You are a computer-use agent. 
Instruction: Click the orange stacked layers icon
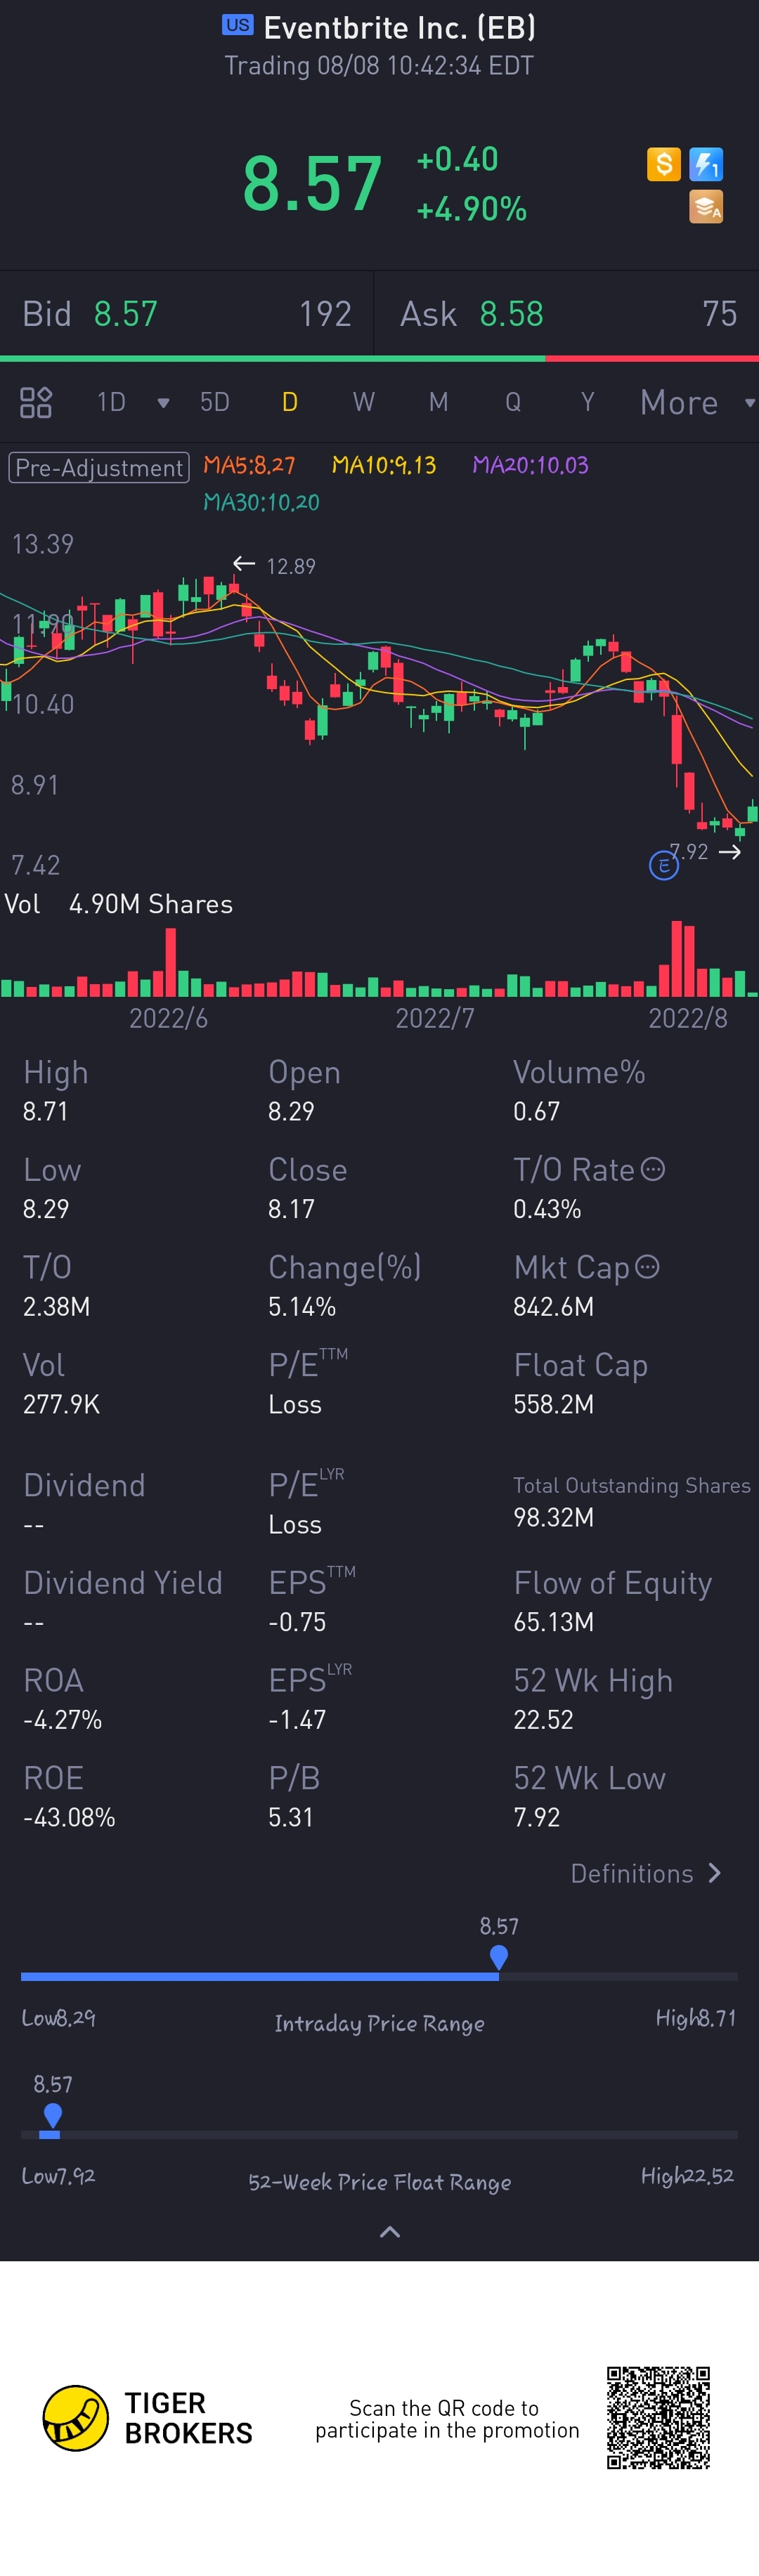coord(706,207)
